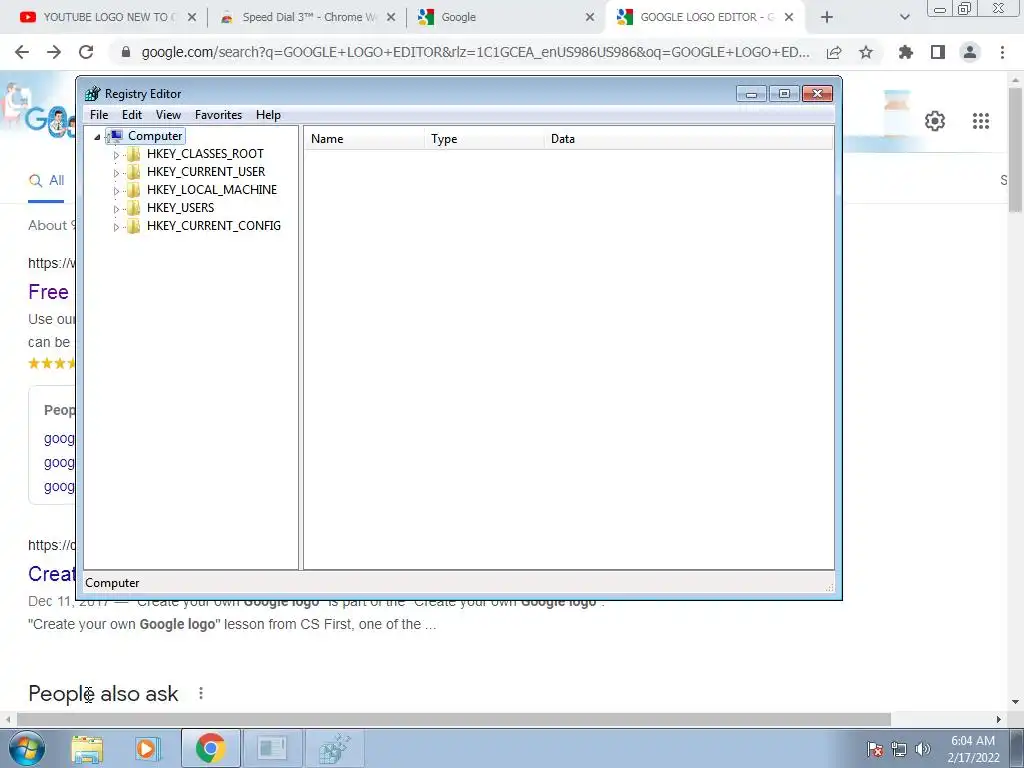
Task: Expand the HKEY_CLASSES_ROOT key
Action: tap(116, 155)
